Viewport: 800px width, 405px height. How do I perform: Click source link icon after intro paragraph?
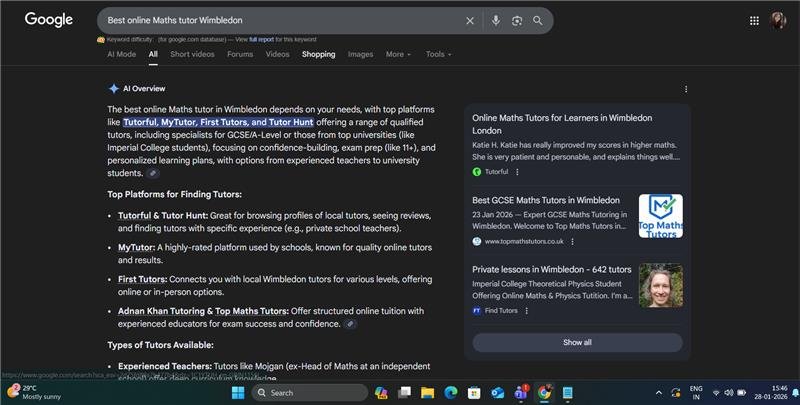coord(153,173)
